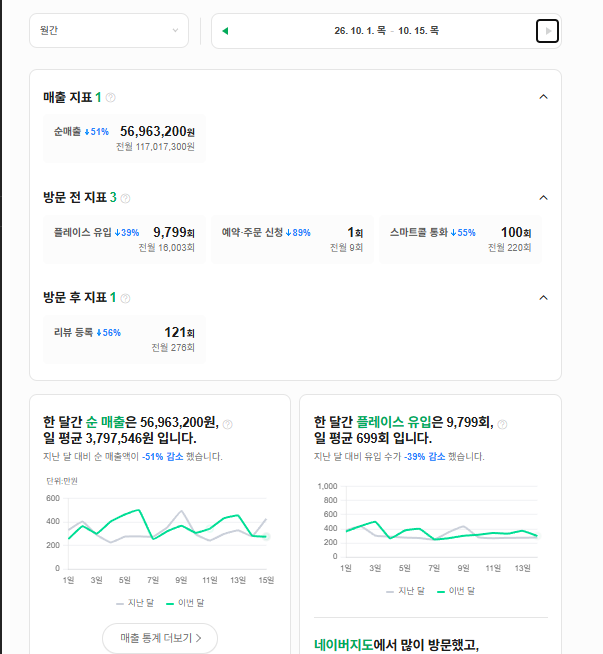Click the -51% 감소 text under sales heading
The image size is (603, 654).
pyautogui.click(x=163, y=457)
